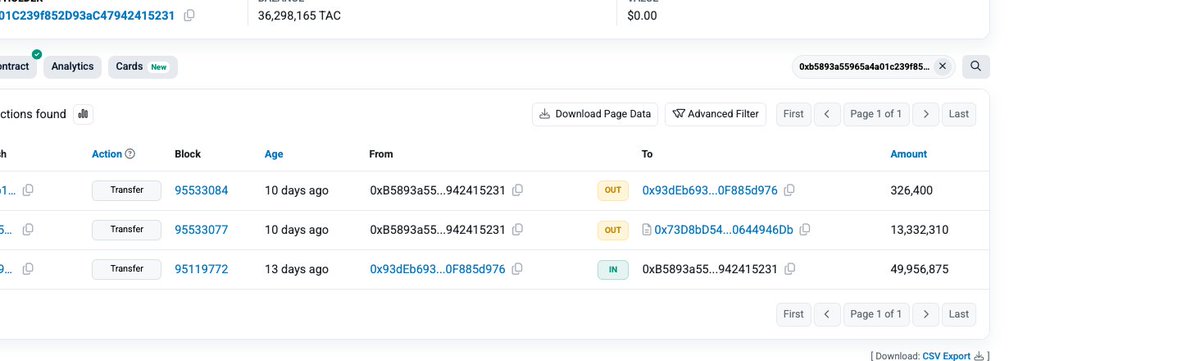Switch to the Analytics tab
The image size is (1200, 361).
[x=72, y=66]
